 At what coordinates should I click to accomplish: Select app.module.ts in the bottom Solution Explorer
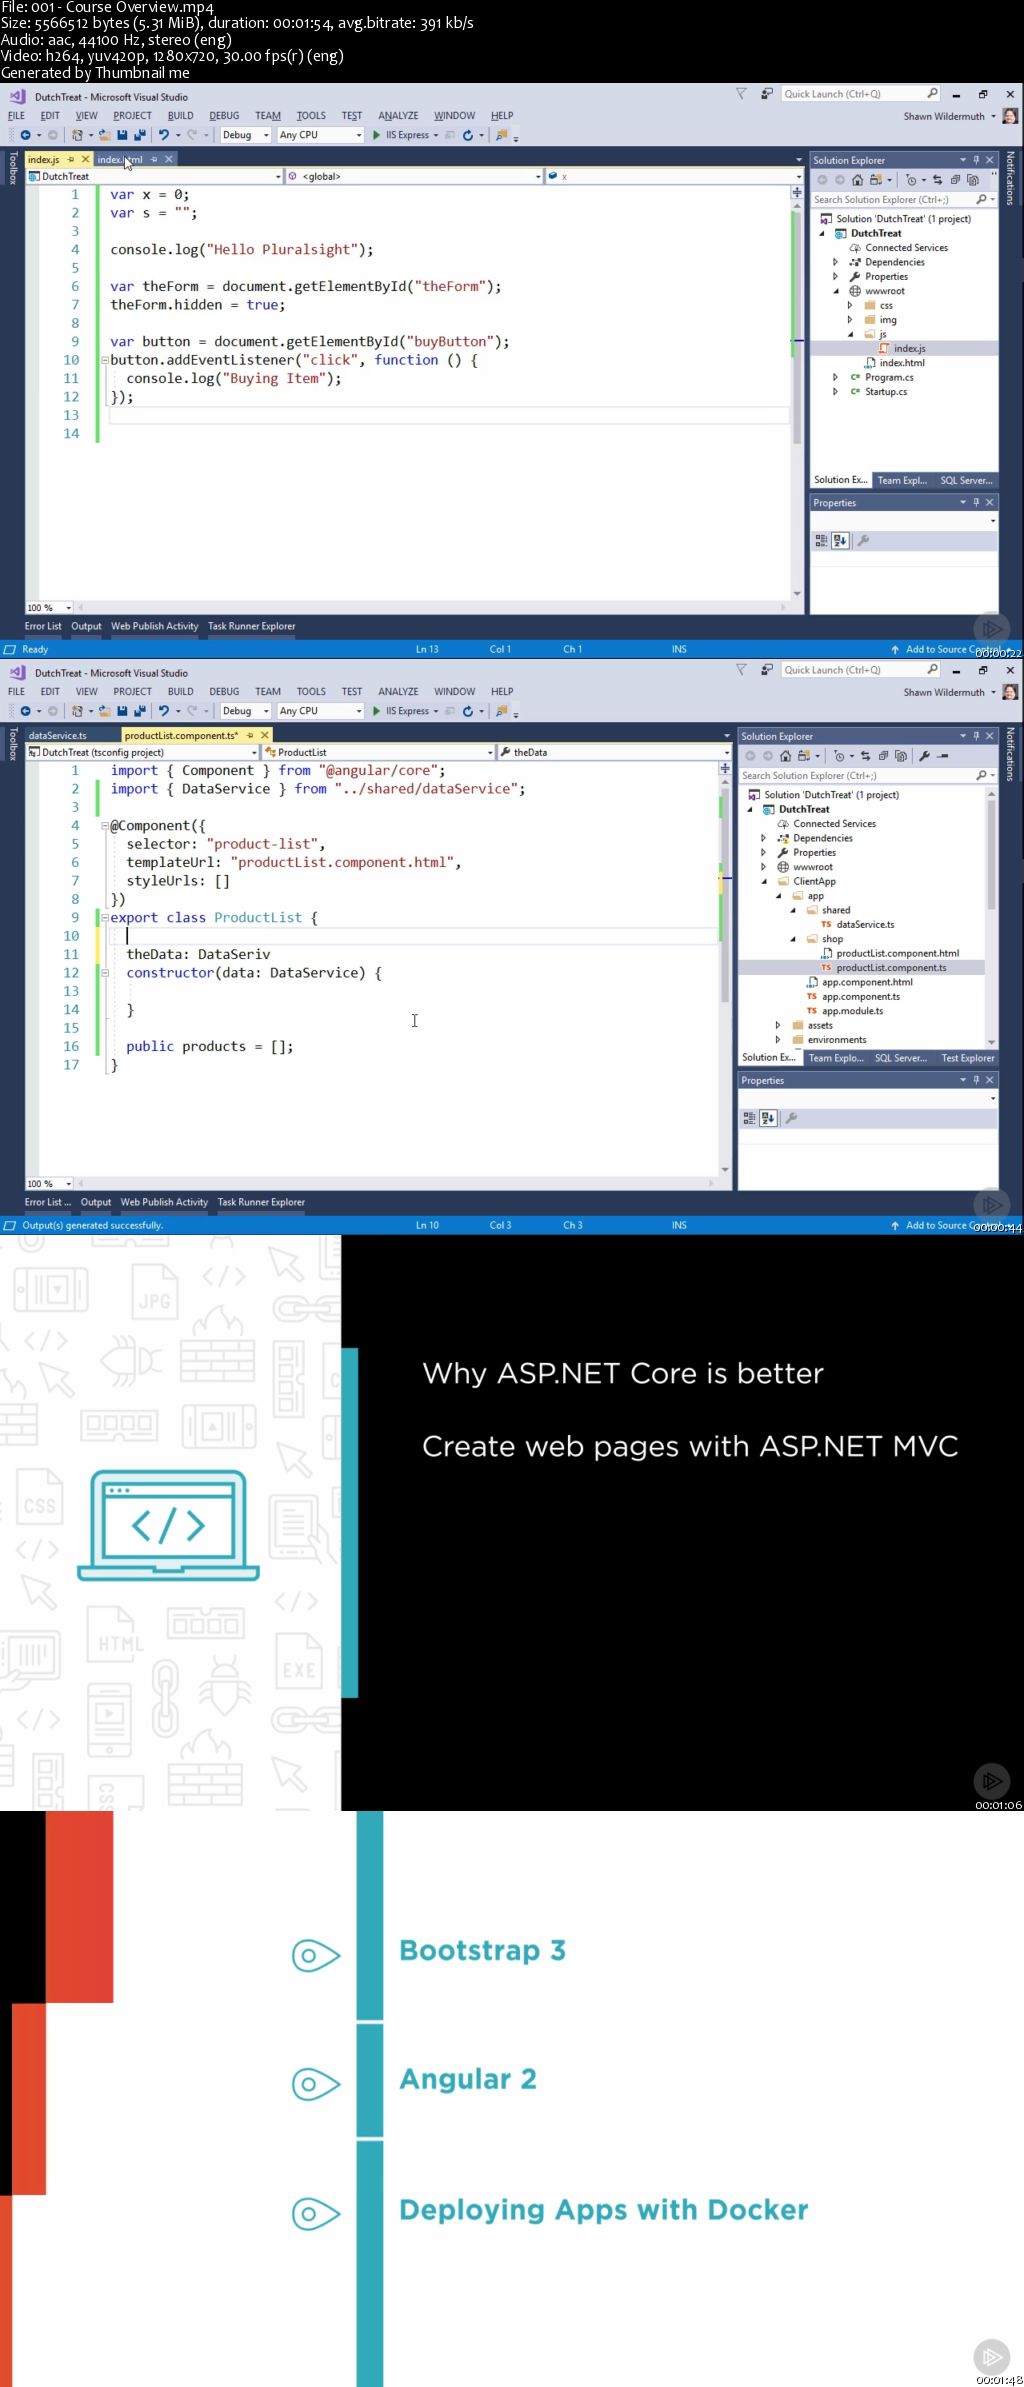coord(852,1011)
